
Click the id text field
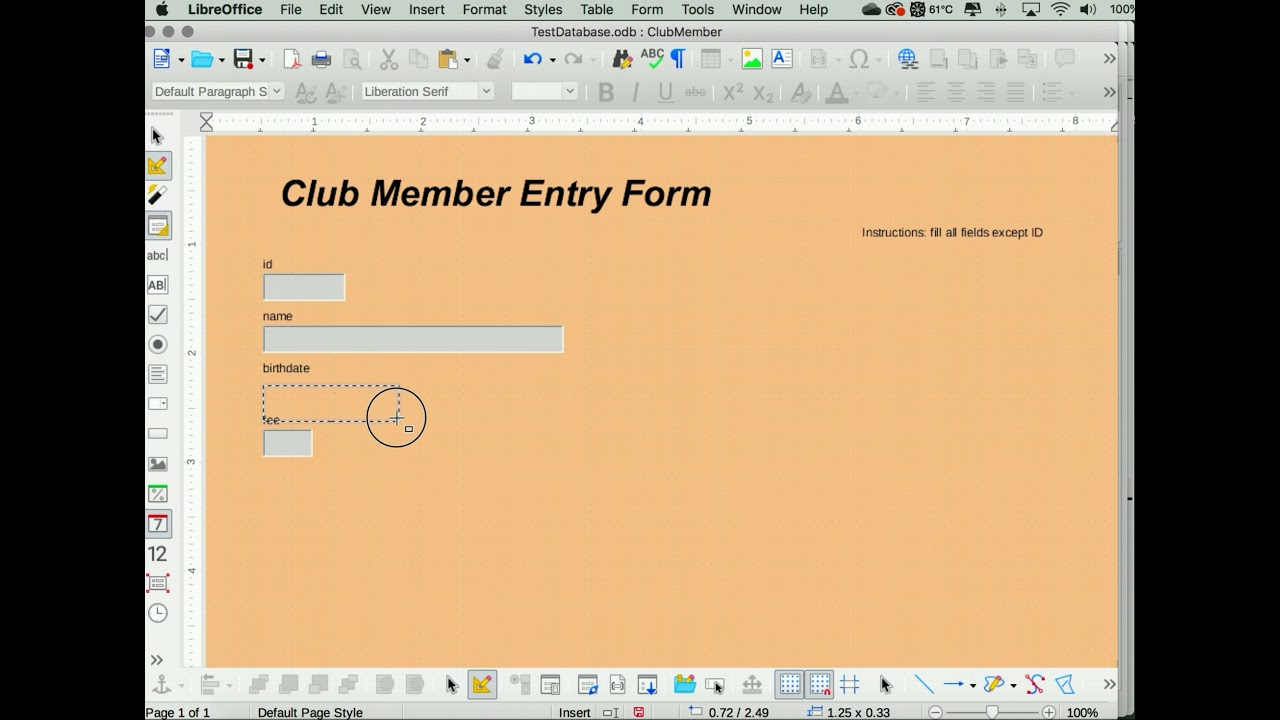304,287
